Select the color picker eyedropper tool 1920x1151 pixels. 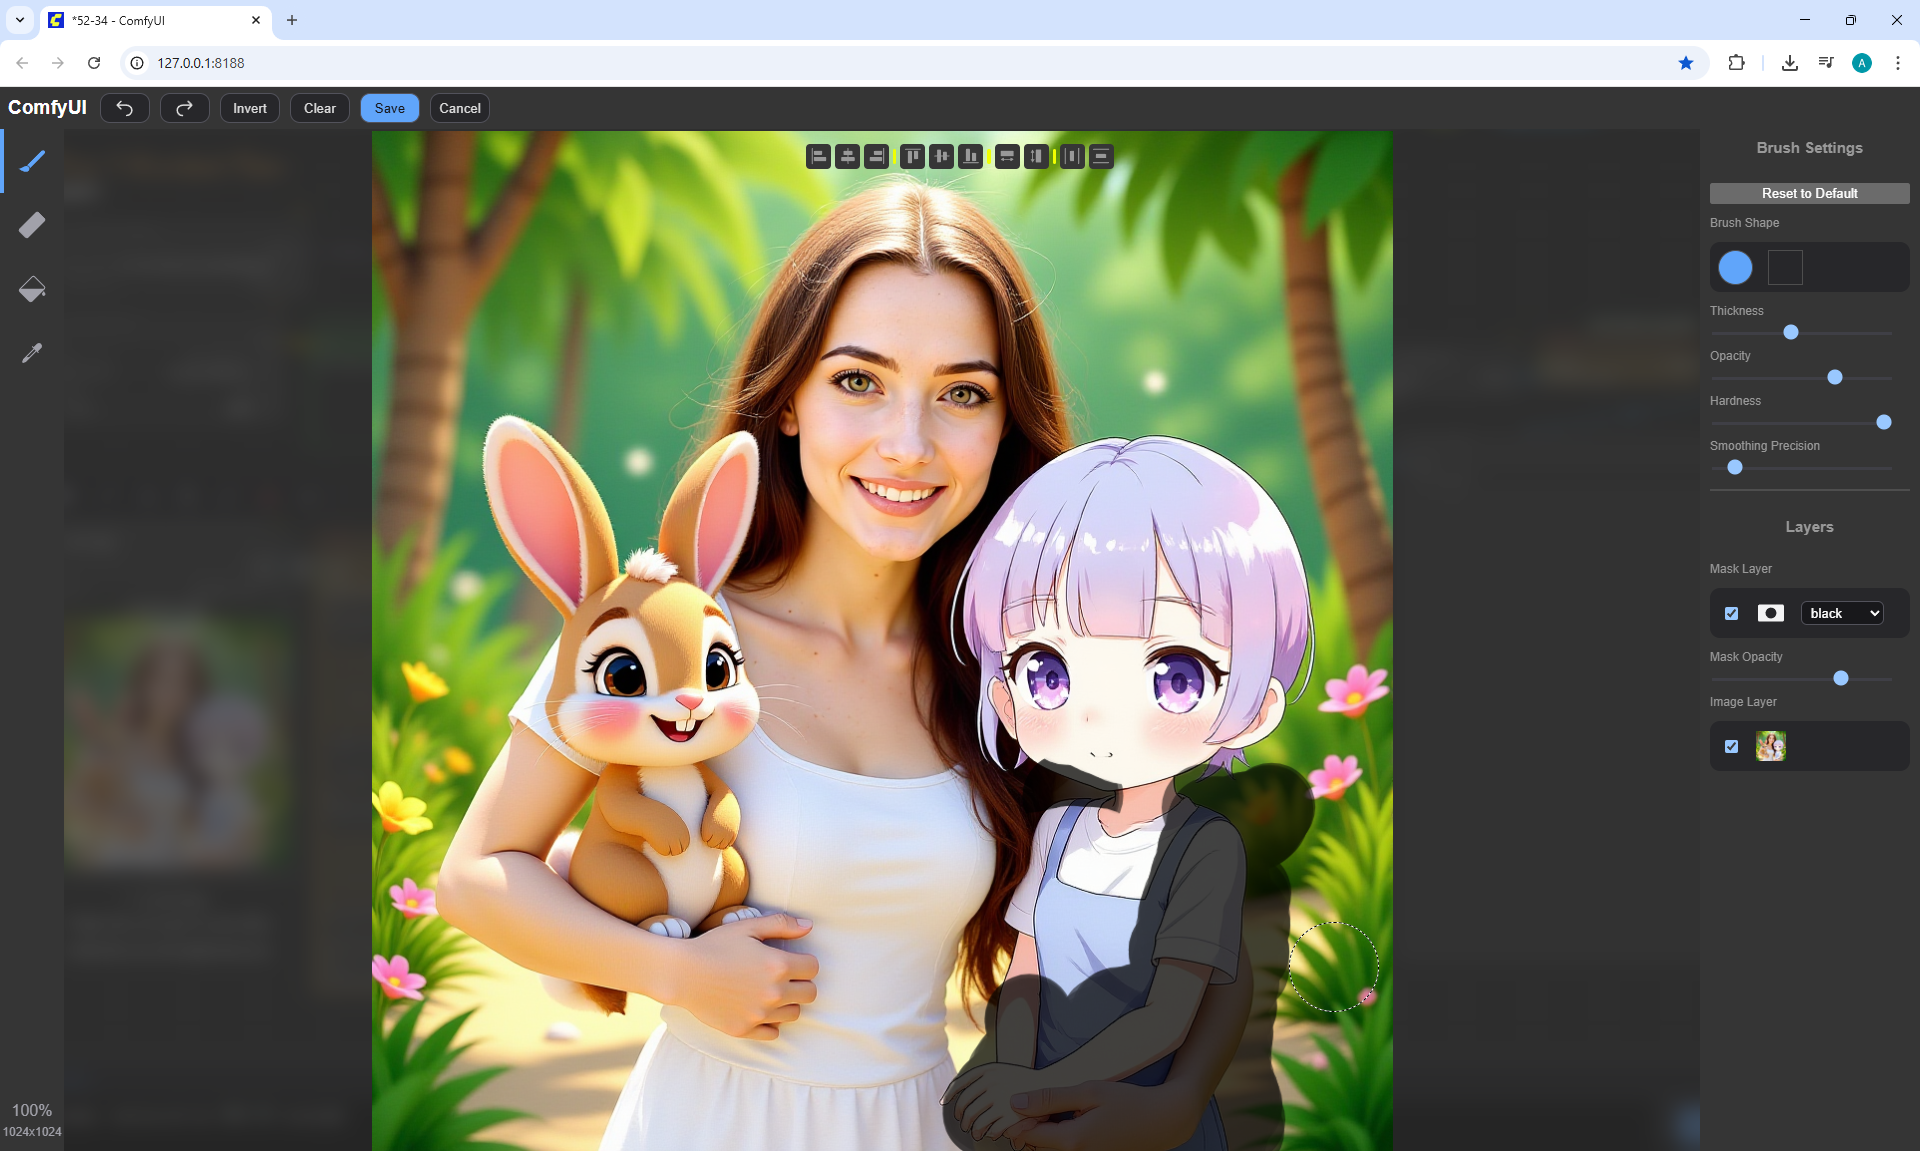(x=32, y=353)
